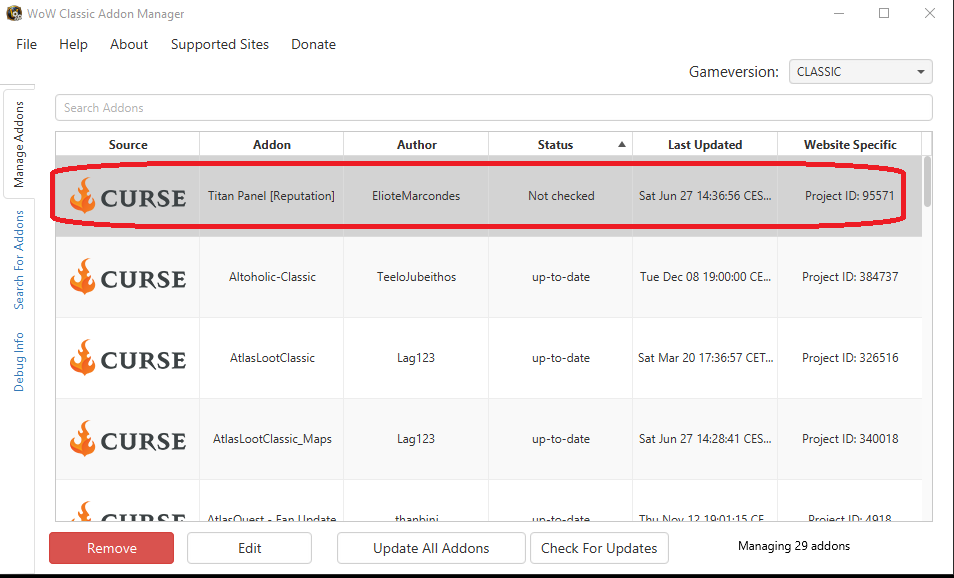Click the Search Addons input field
The height and width of the screenshot is (578, 954).
tap(493, 108)
